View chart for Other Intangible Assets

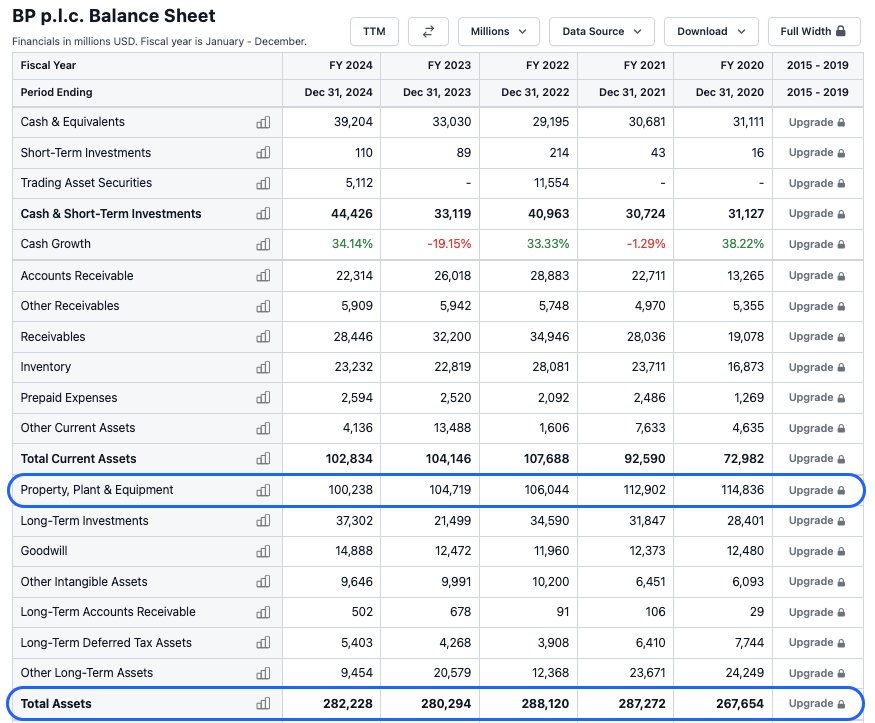[263, 582]
